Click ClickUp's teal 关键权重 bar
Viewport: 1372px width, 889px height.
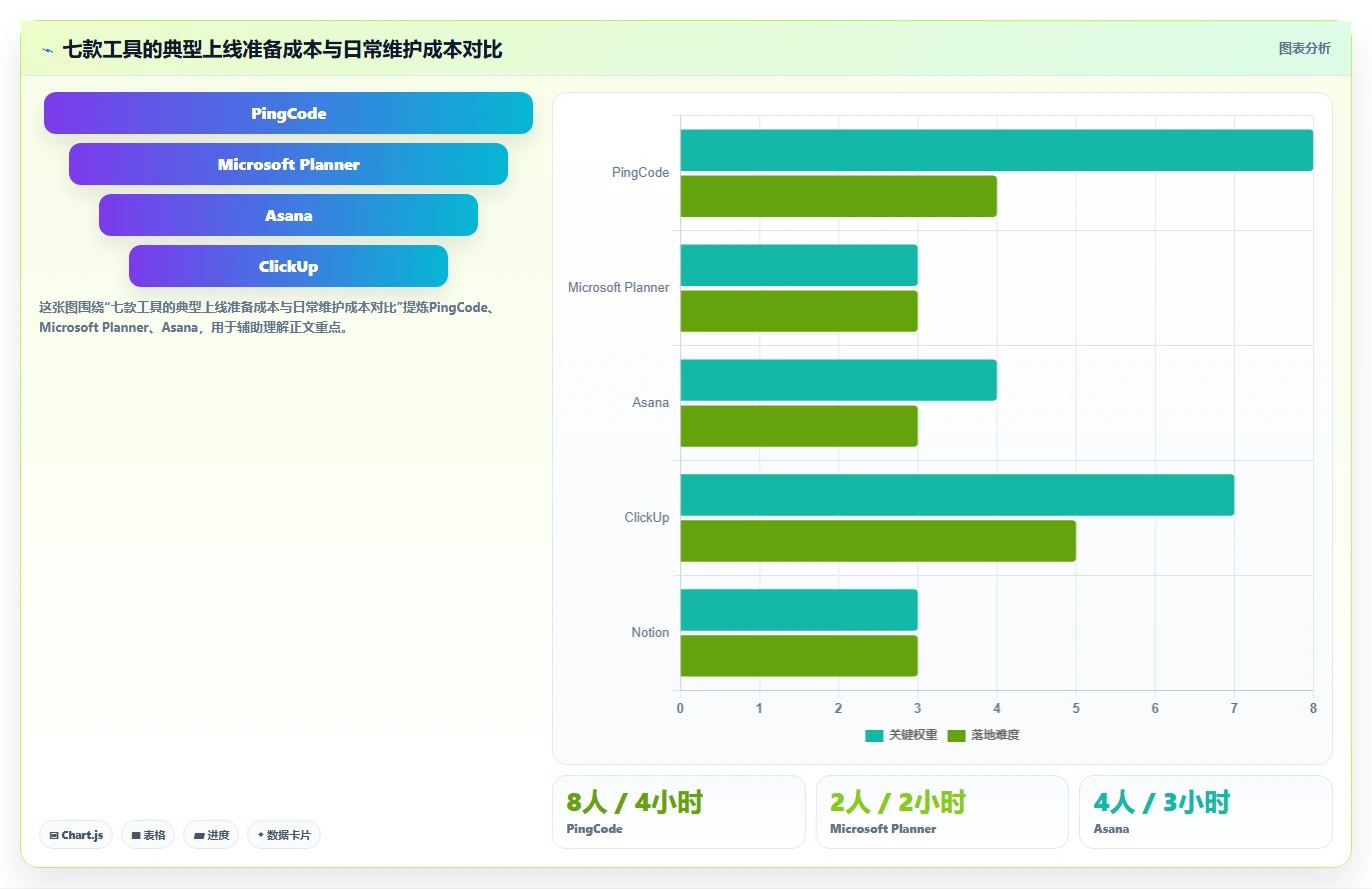pos(957,495)
